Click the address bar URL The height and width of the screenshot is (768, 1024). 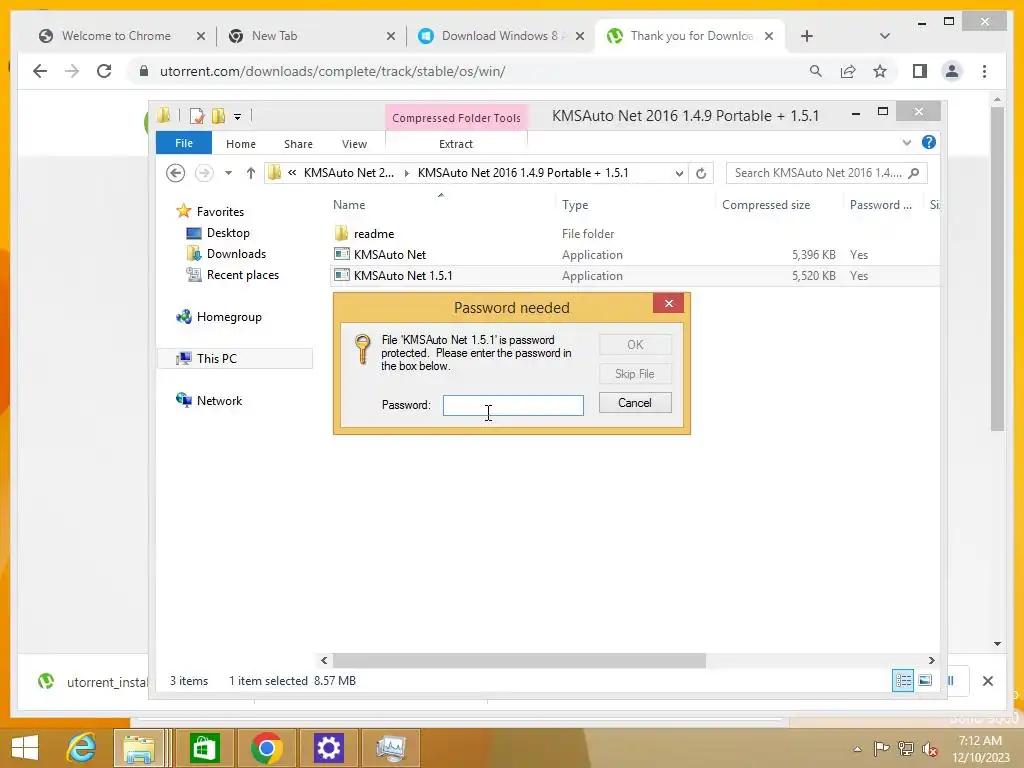click(x=332, y=71)
